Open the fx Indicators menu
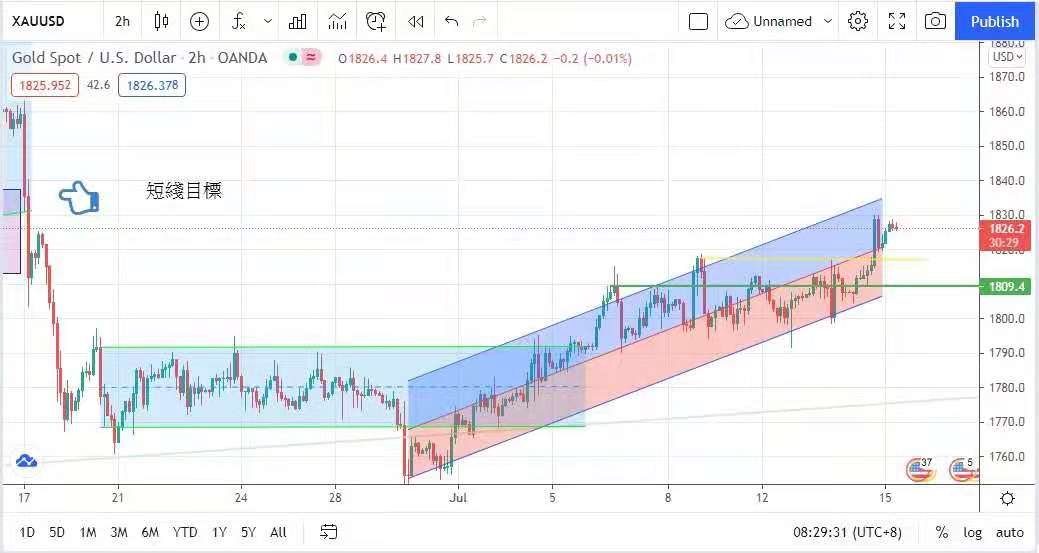The height and width of the screenshot is (553, 1039). pos(239,21)
